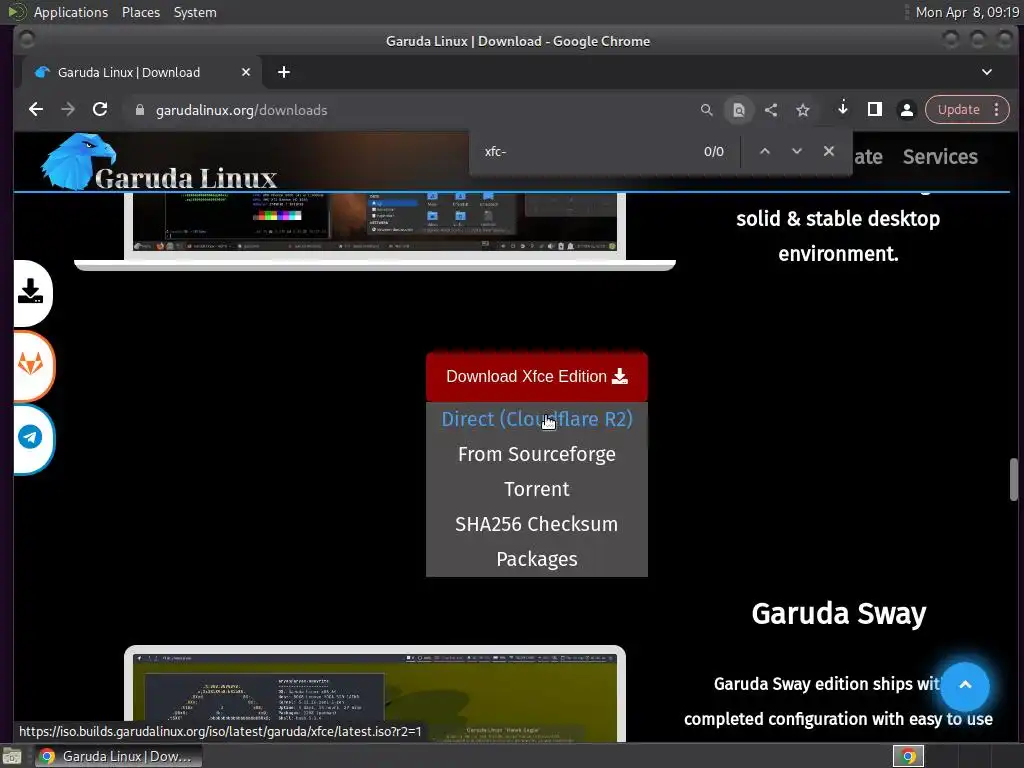1024x768 pixels.
Task: Click the Garuda Linux taskbar window button
Action: tap(118, 756)
